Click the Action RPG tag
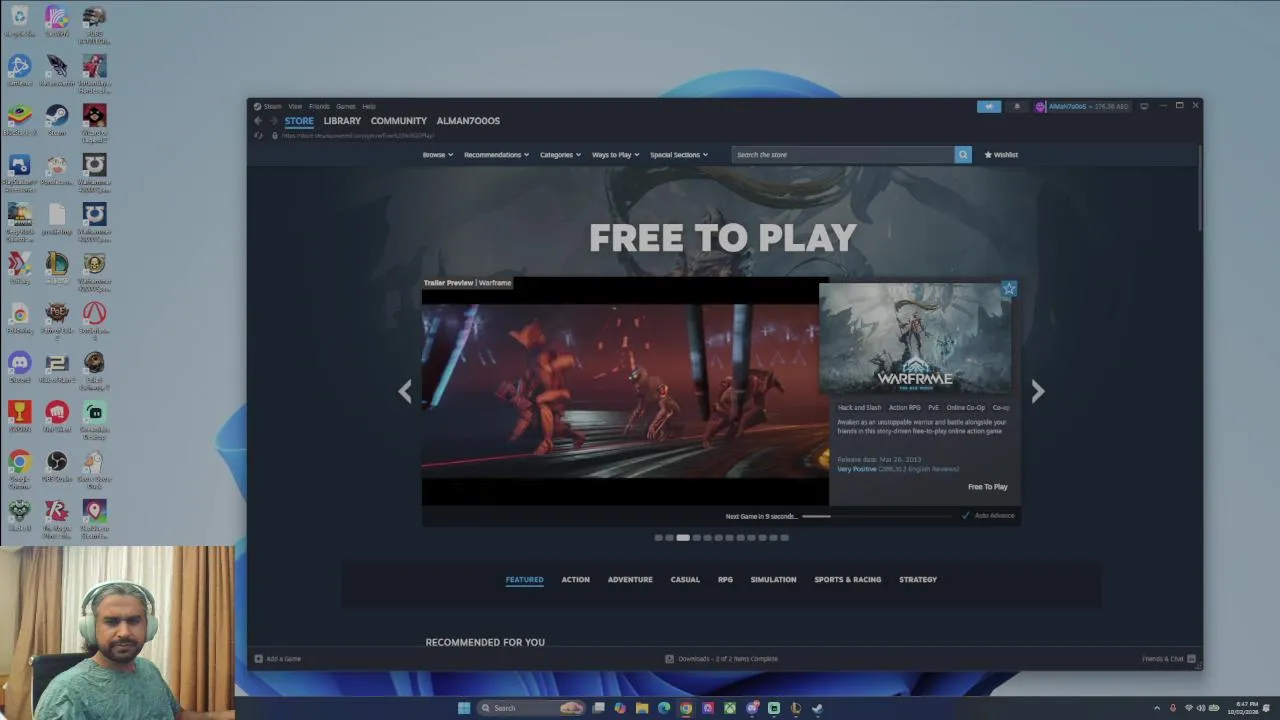This screenshot has height=720, width=1280. click(x=905, y=408)
